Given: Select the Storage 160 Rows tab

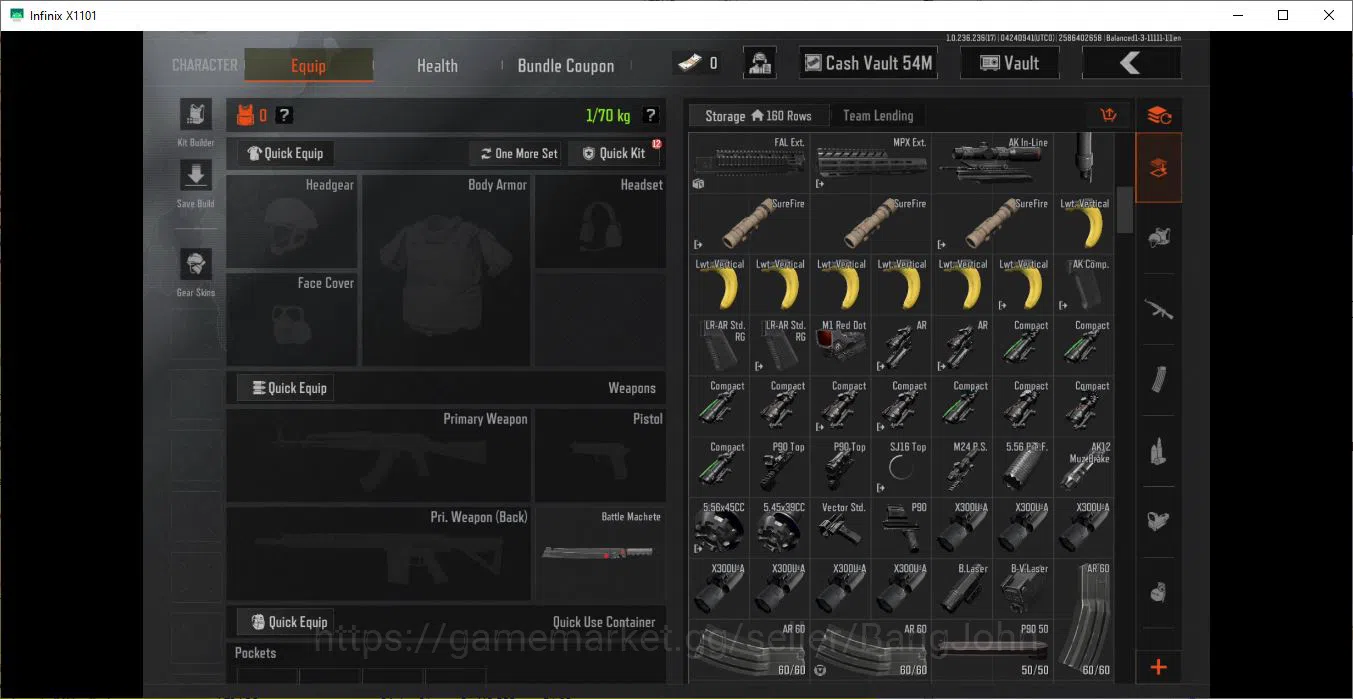Looking at the screenshot, I should (x=758, y=115).
